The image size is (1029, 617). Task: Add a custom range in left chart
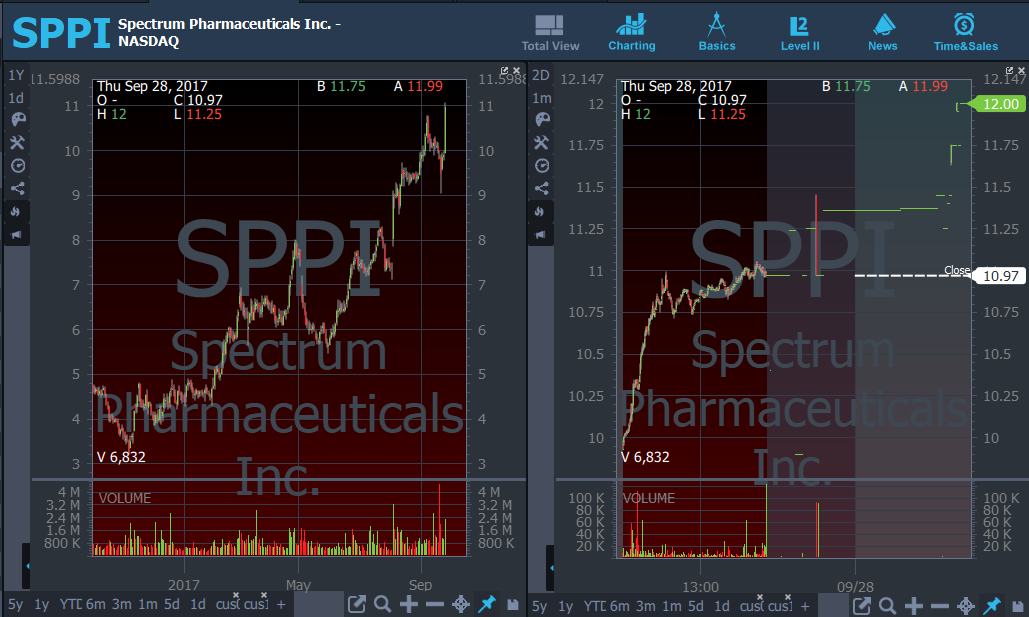click(x=281, y=605)
